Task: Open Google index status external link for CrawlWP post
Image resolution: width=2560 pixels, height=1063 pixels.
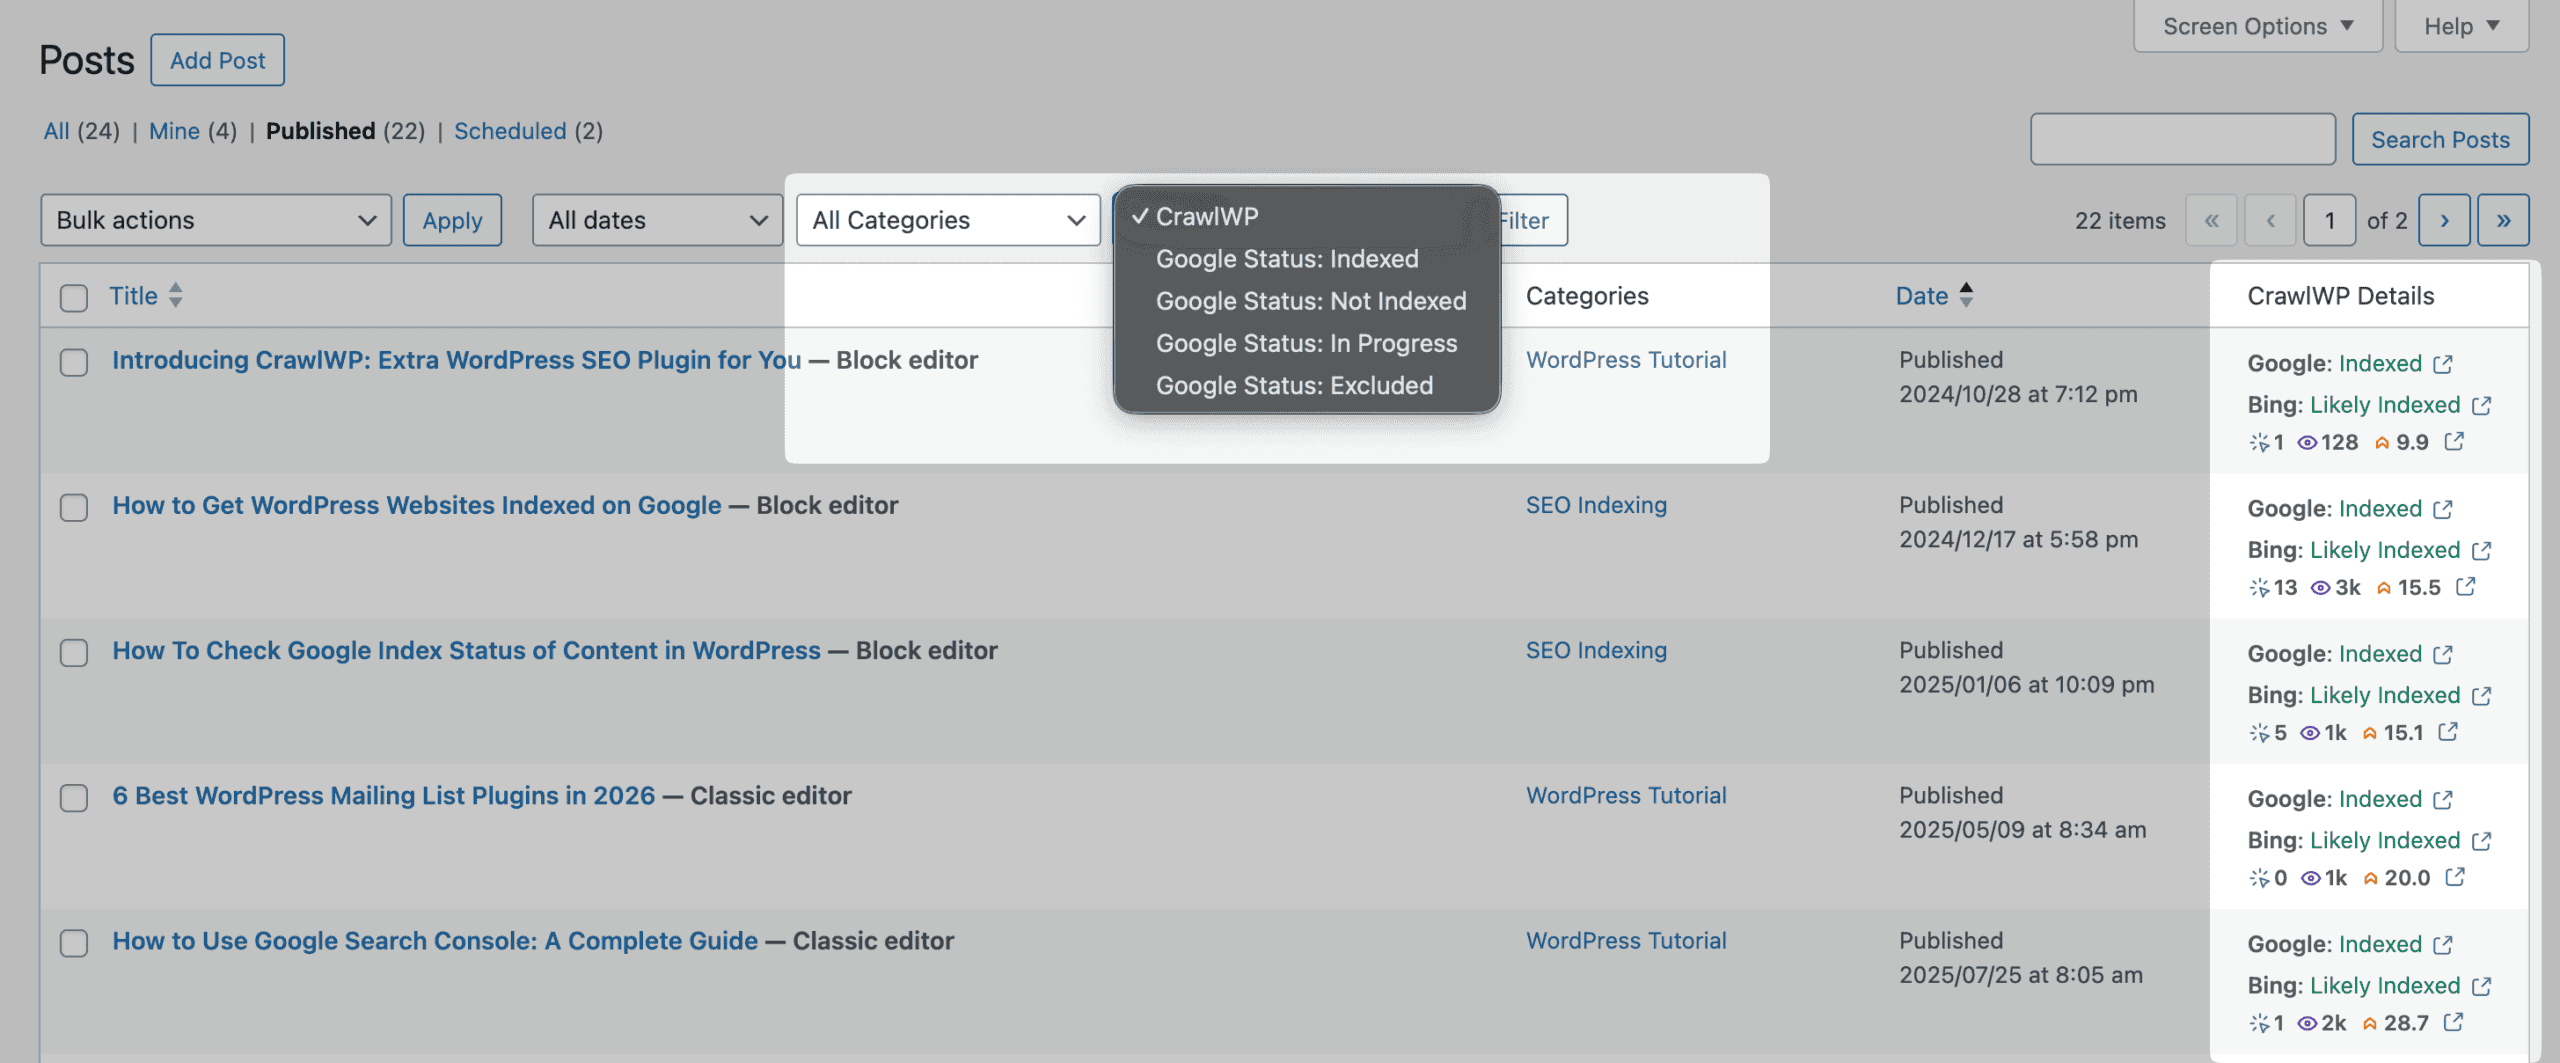Action: click(x=2442, y=363)
